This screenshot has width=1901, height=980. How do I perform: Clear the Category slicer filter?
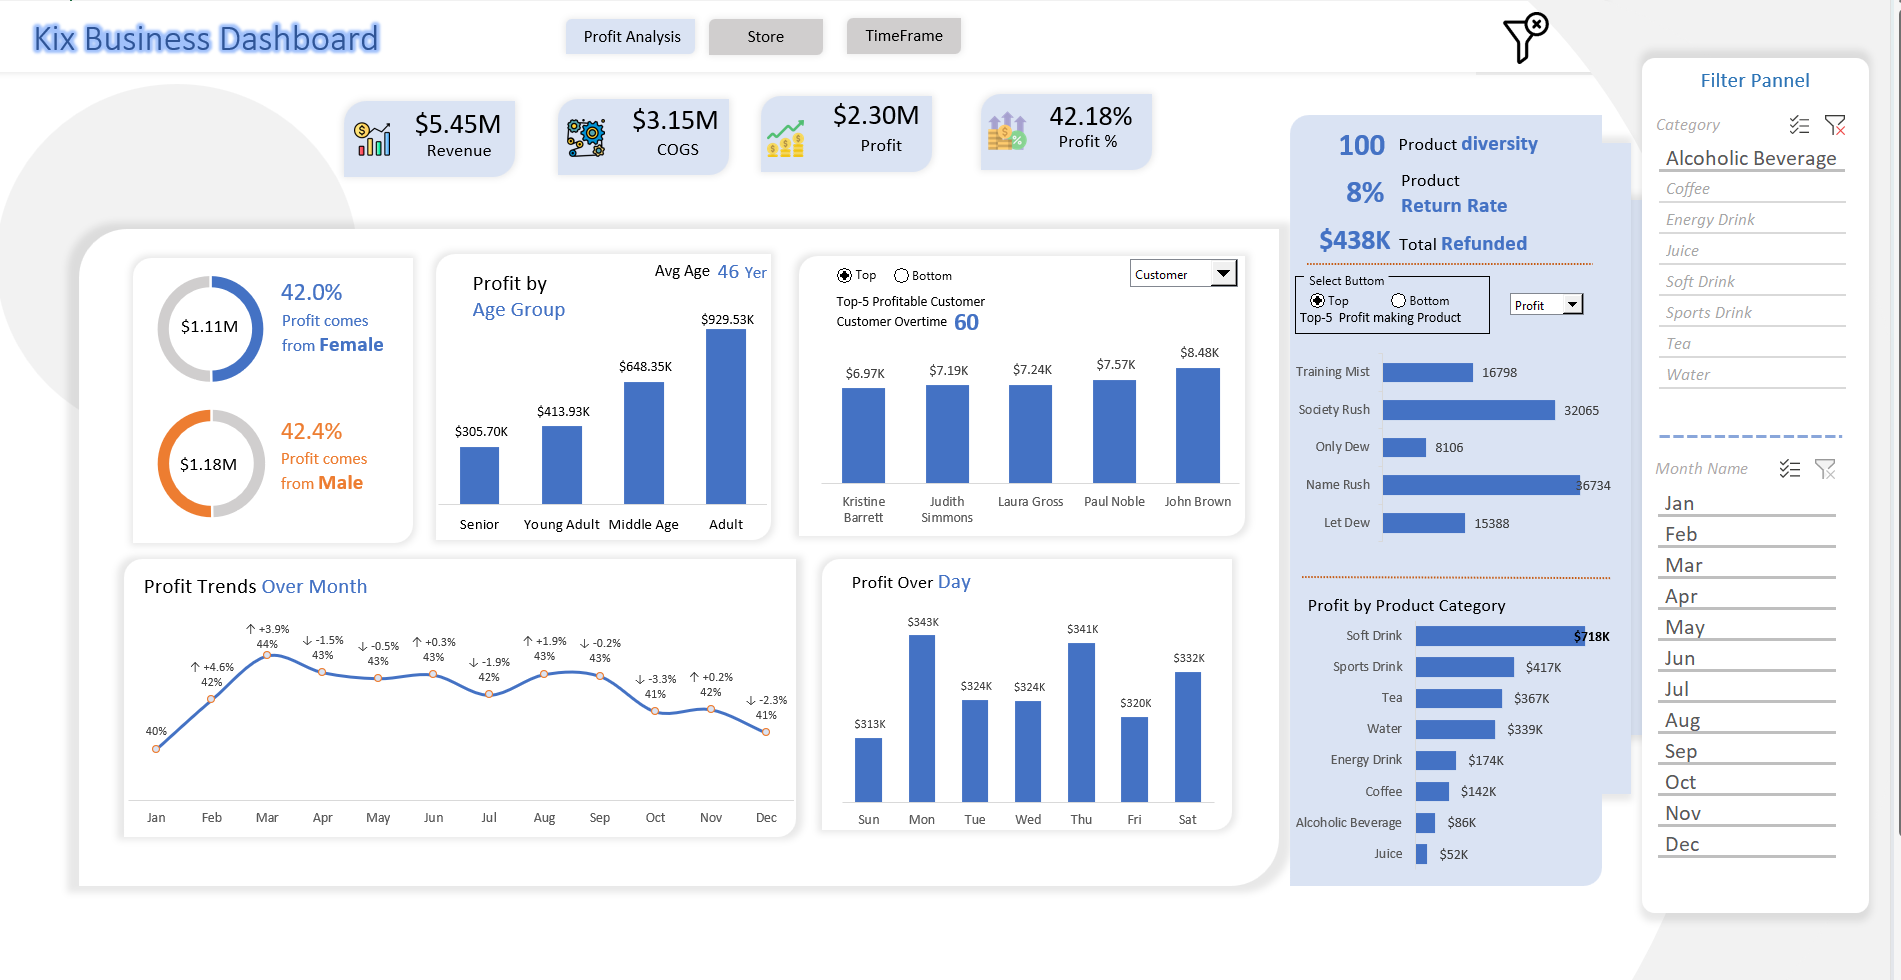click(x=1835, y=125)
